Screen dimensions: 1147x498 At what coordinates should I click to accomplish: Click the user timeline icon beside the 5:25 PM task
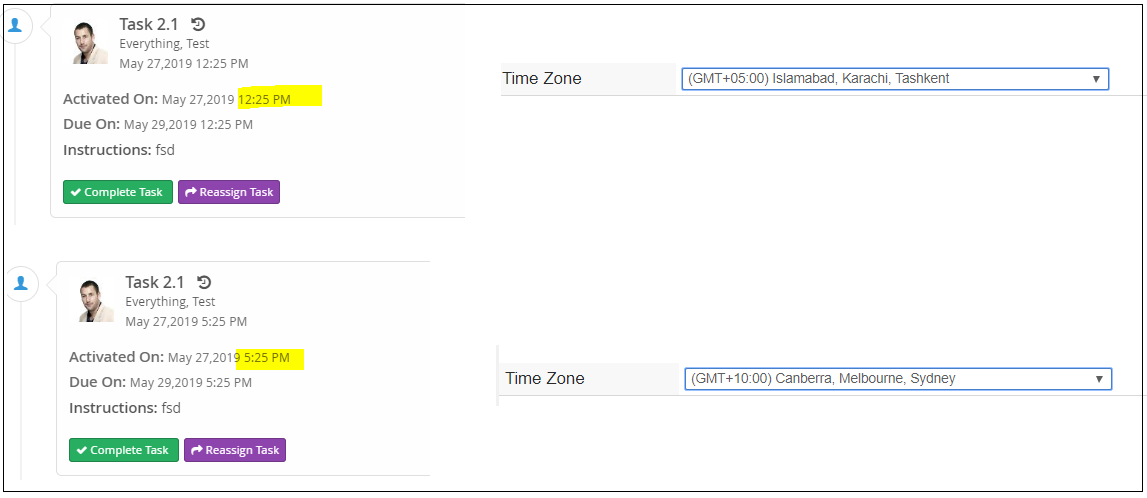20,284
